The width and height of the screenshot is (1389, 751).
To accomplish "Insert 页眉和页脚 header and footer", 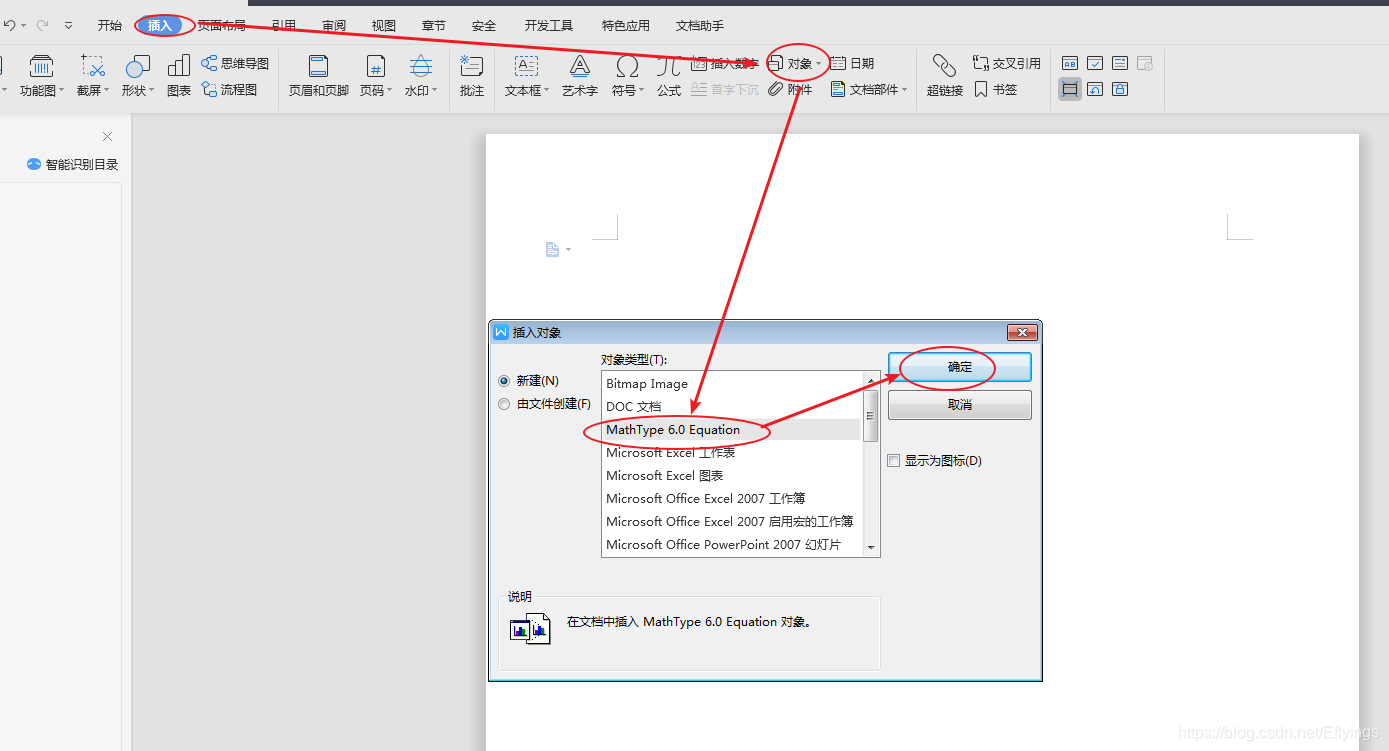I will pos(317,75).
